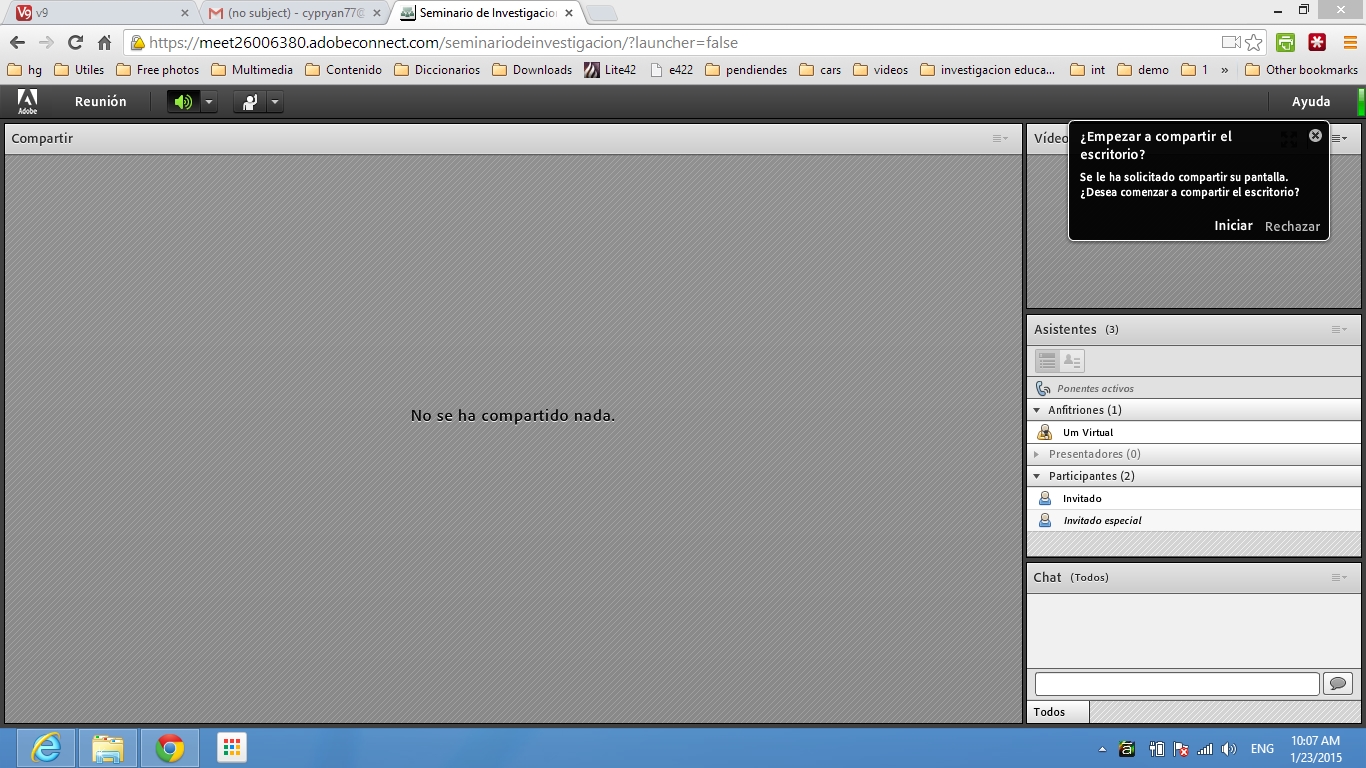Click the chat message input field

pyautogui.click(x=1177, y=684)
